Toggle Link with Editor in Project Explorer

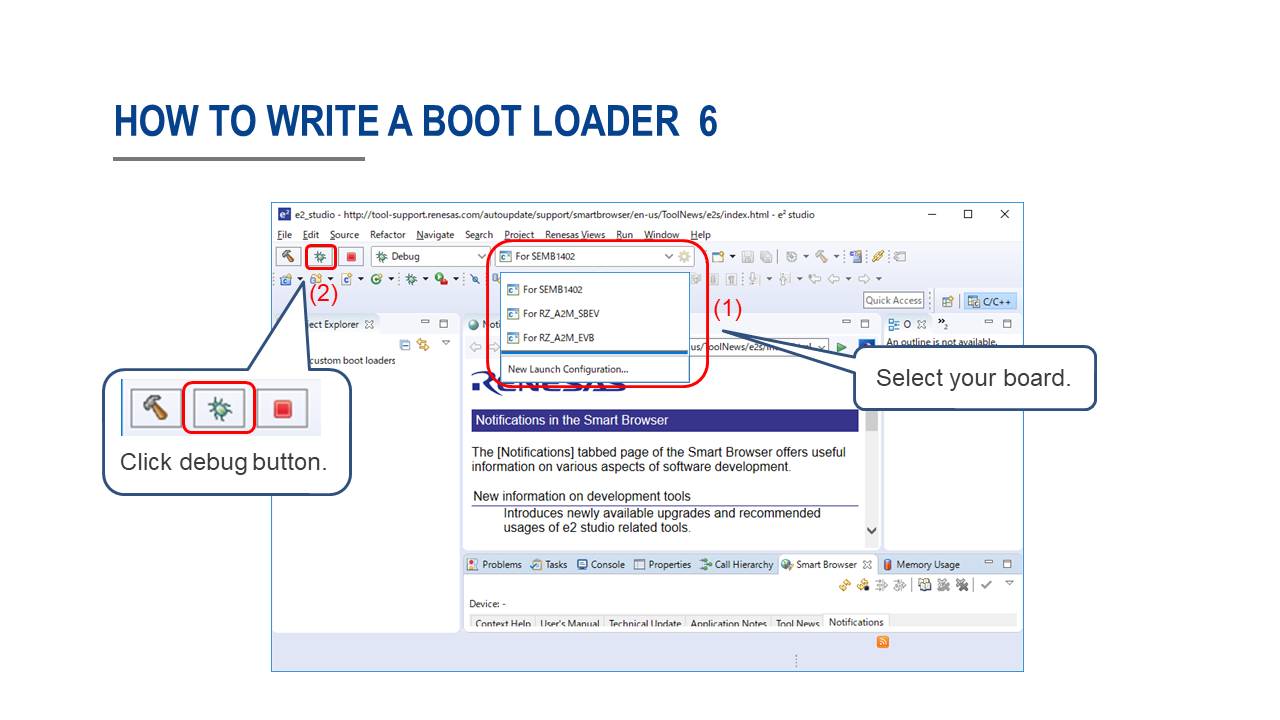point(423,345)
